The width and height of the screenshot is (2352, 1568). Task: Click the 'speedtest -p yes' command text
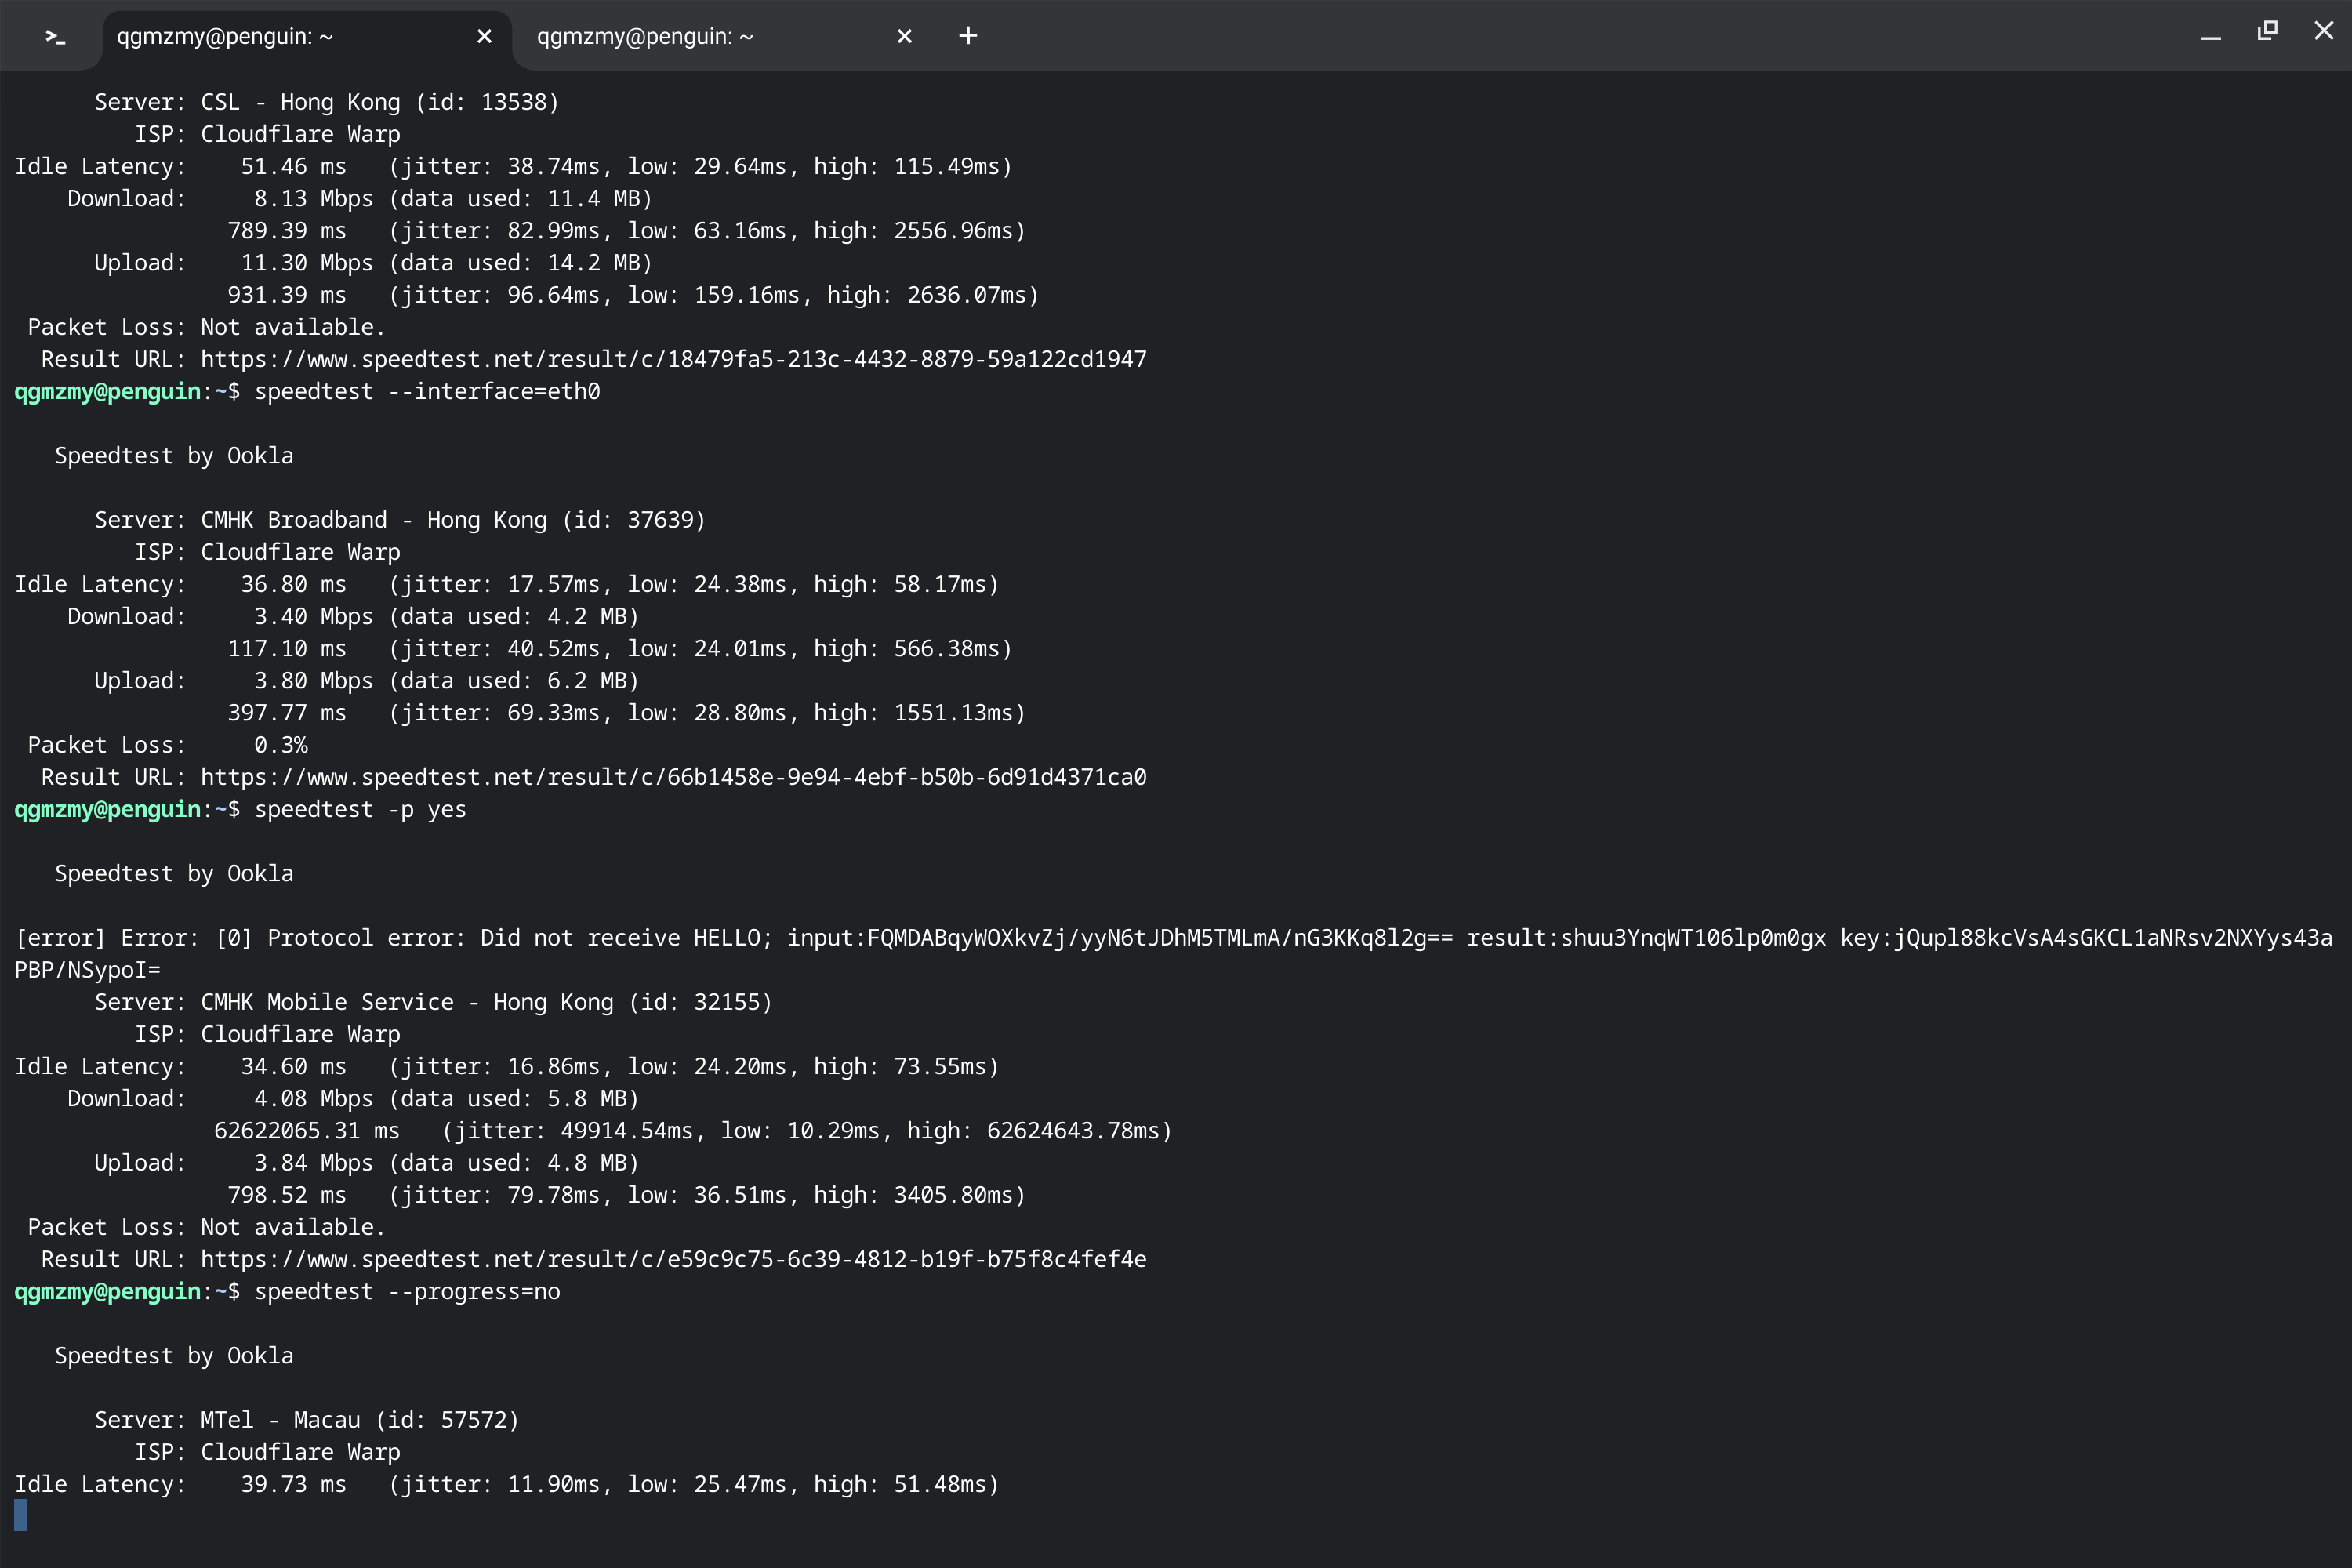(360, 809)
